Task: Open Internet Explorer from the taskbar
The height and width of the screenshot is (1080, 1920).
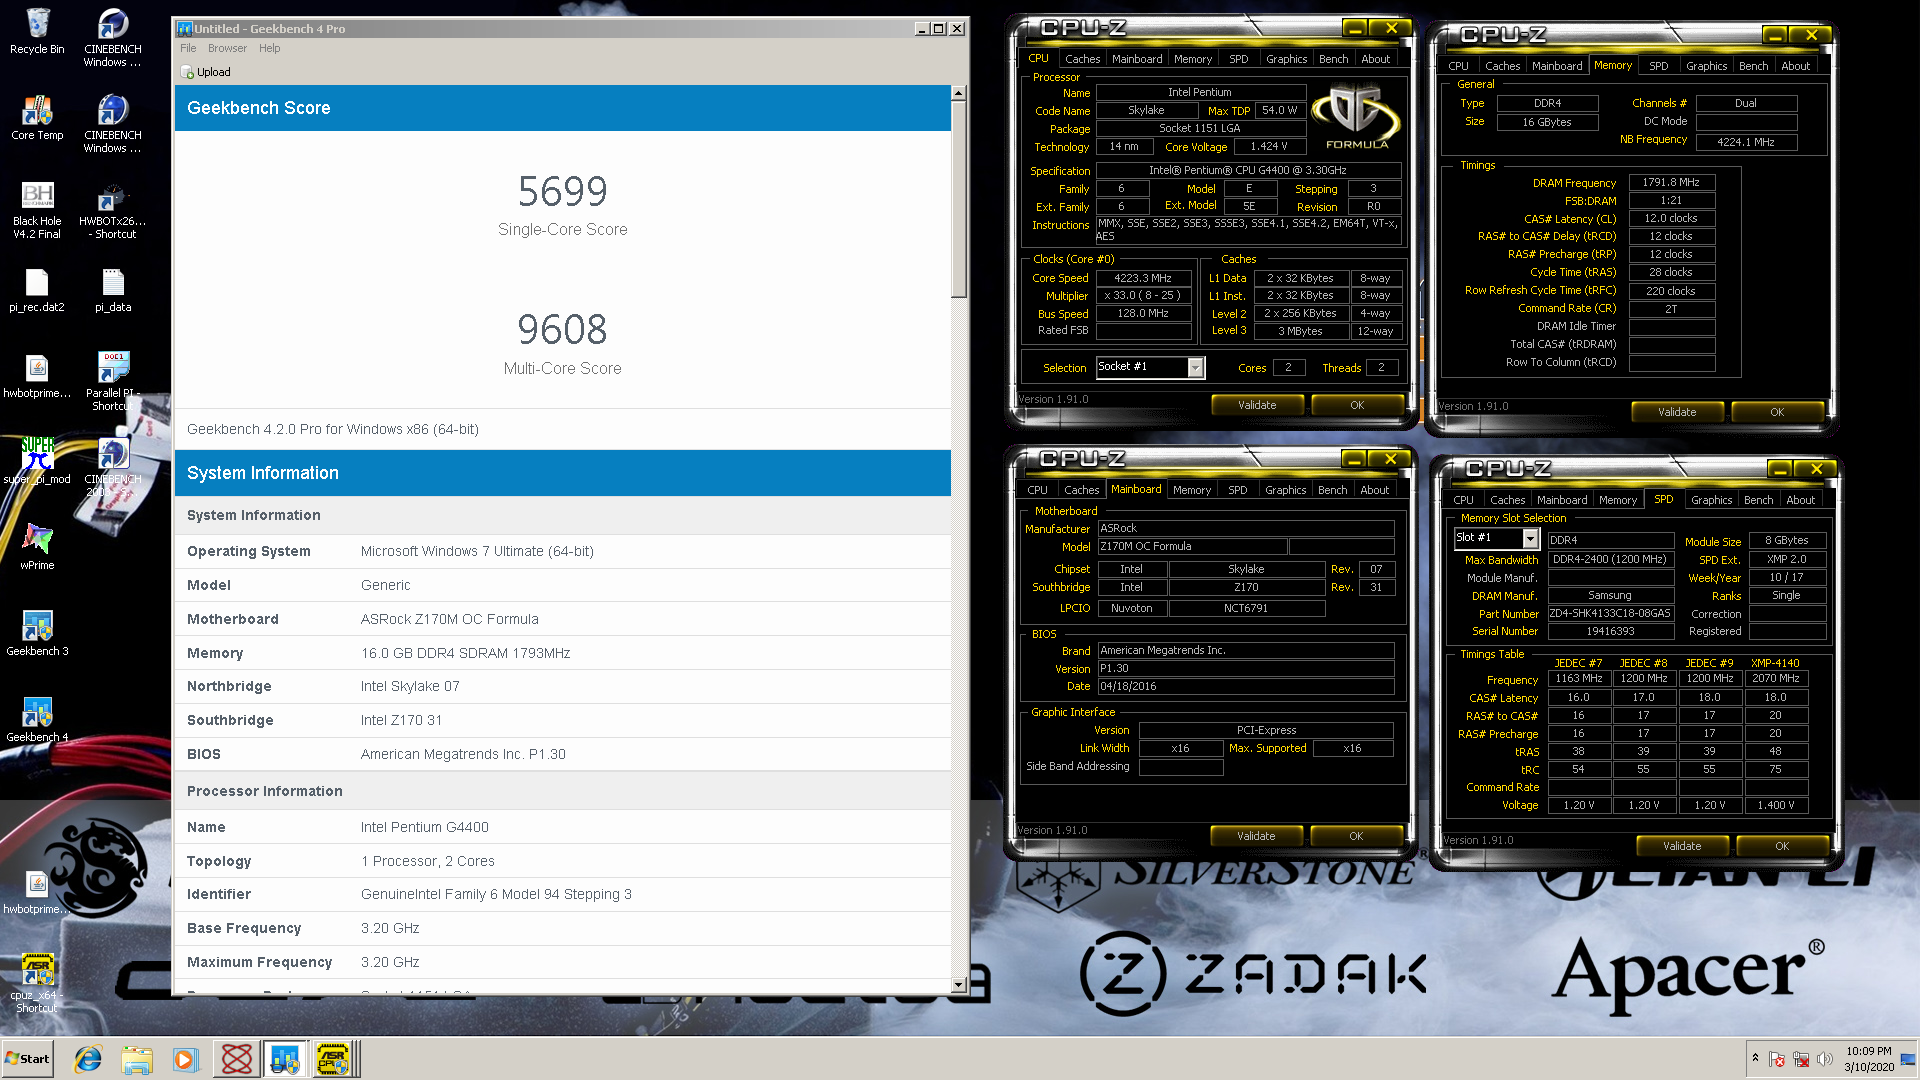Action: pos(89,1059)
